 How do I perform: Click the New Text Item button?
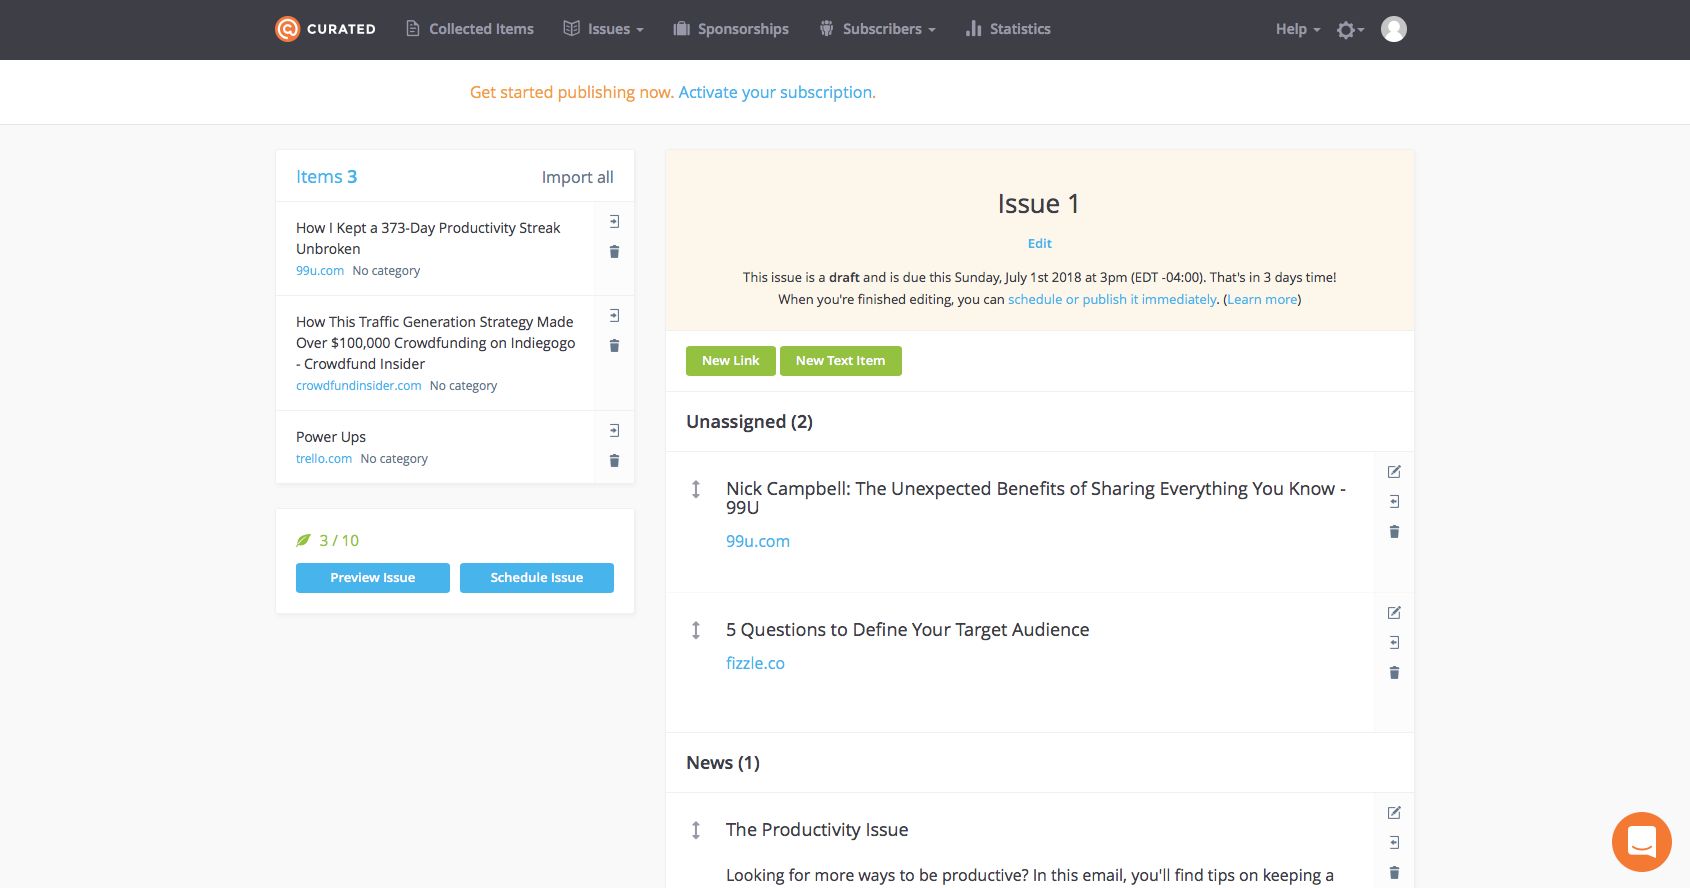841,361
